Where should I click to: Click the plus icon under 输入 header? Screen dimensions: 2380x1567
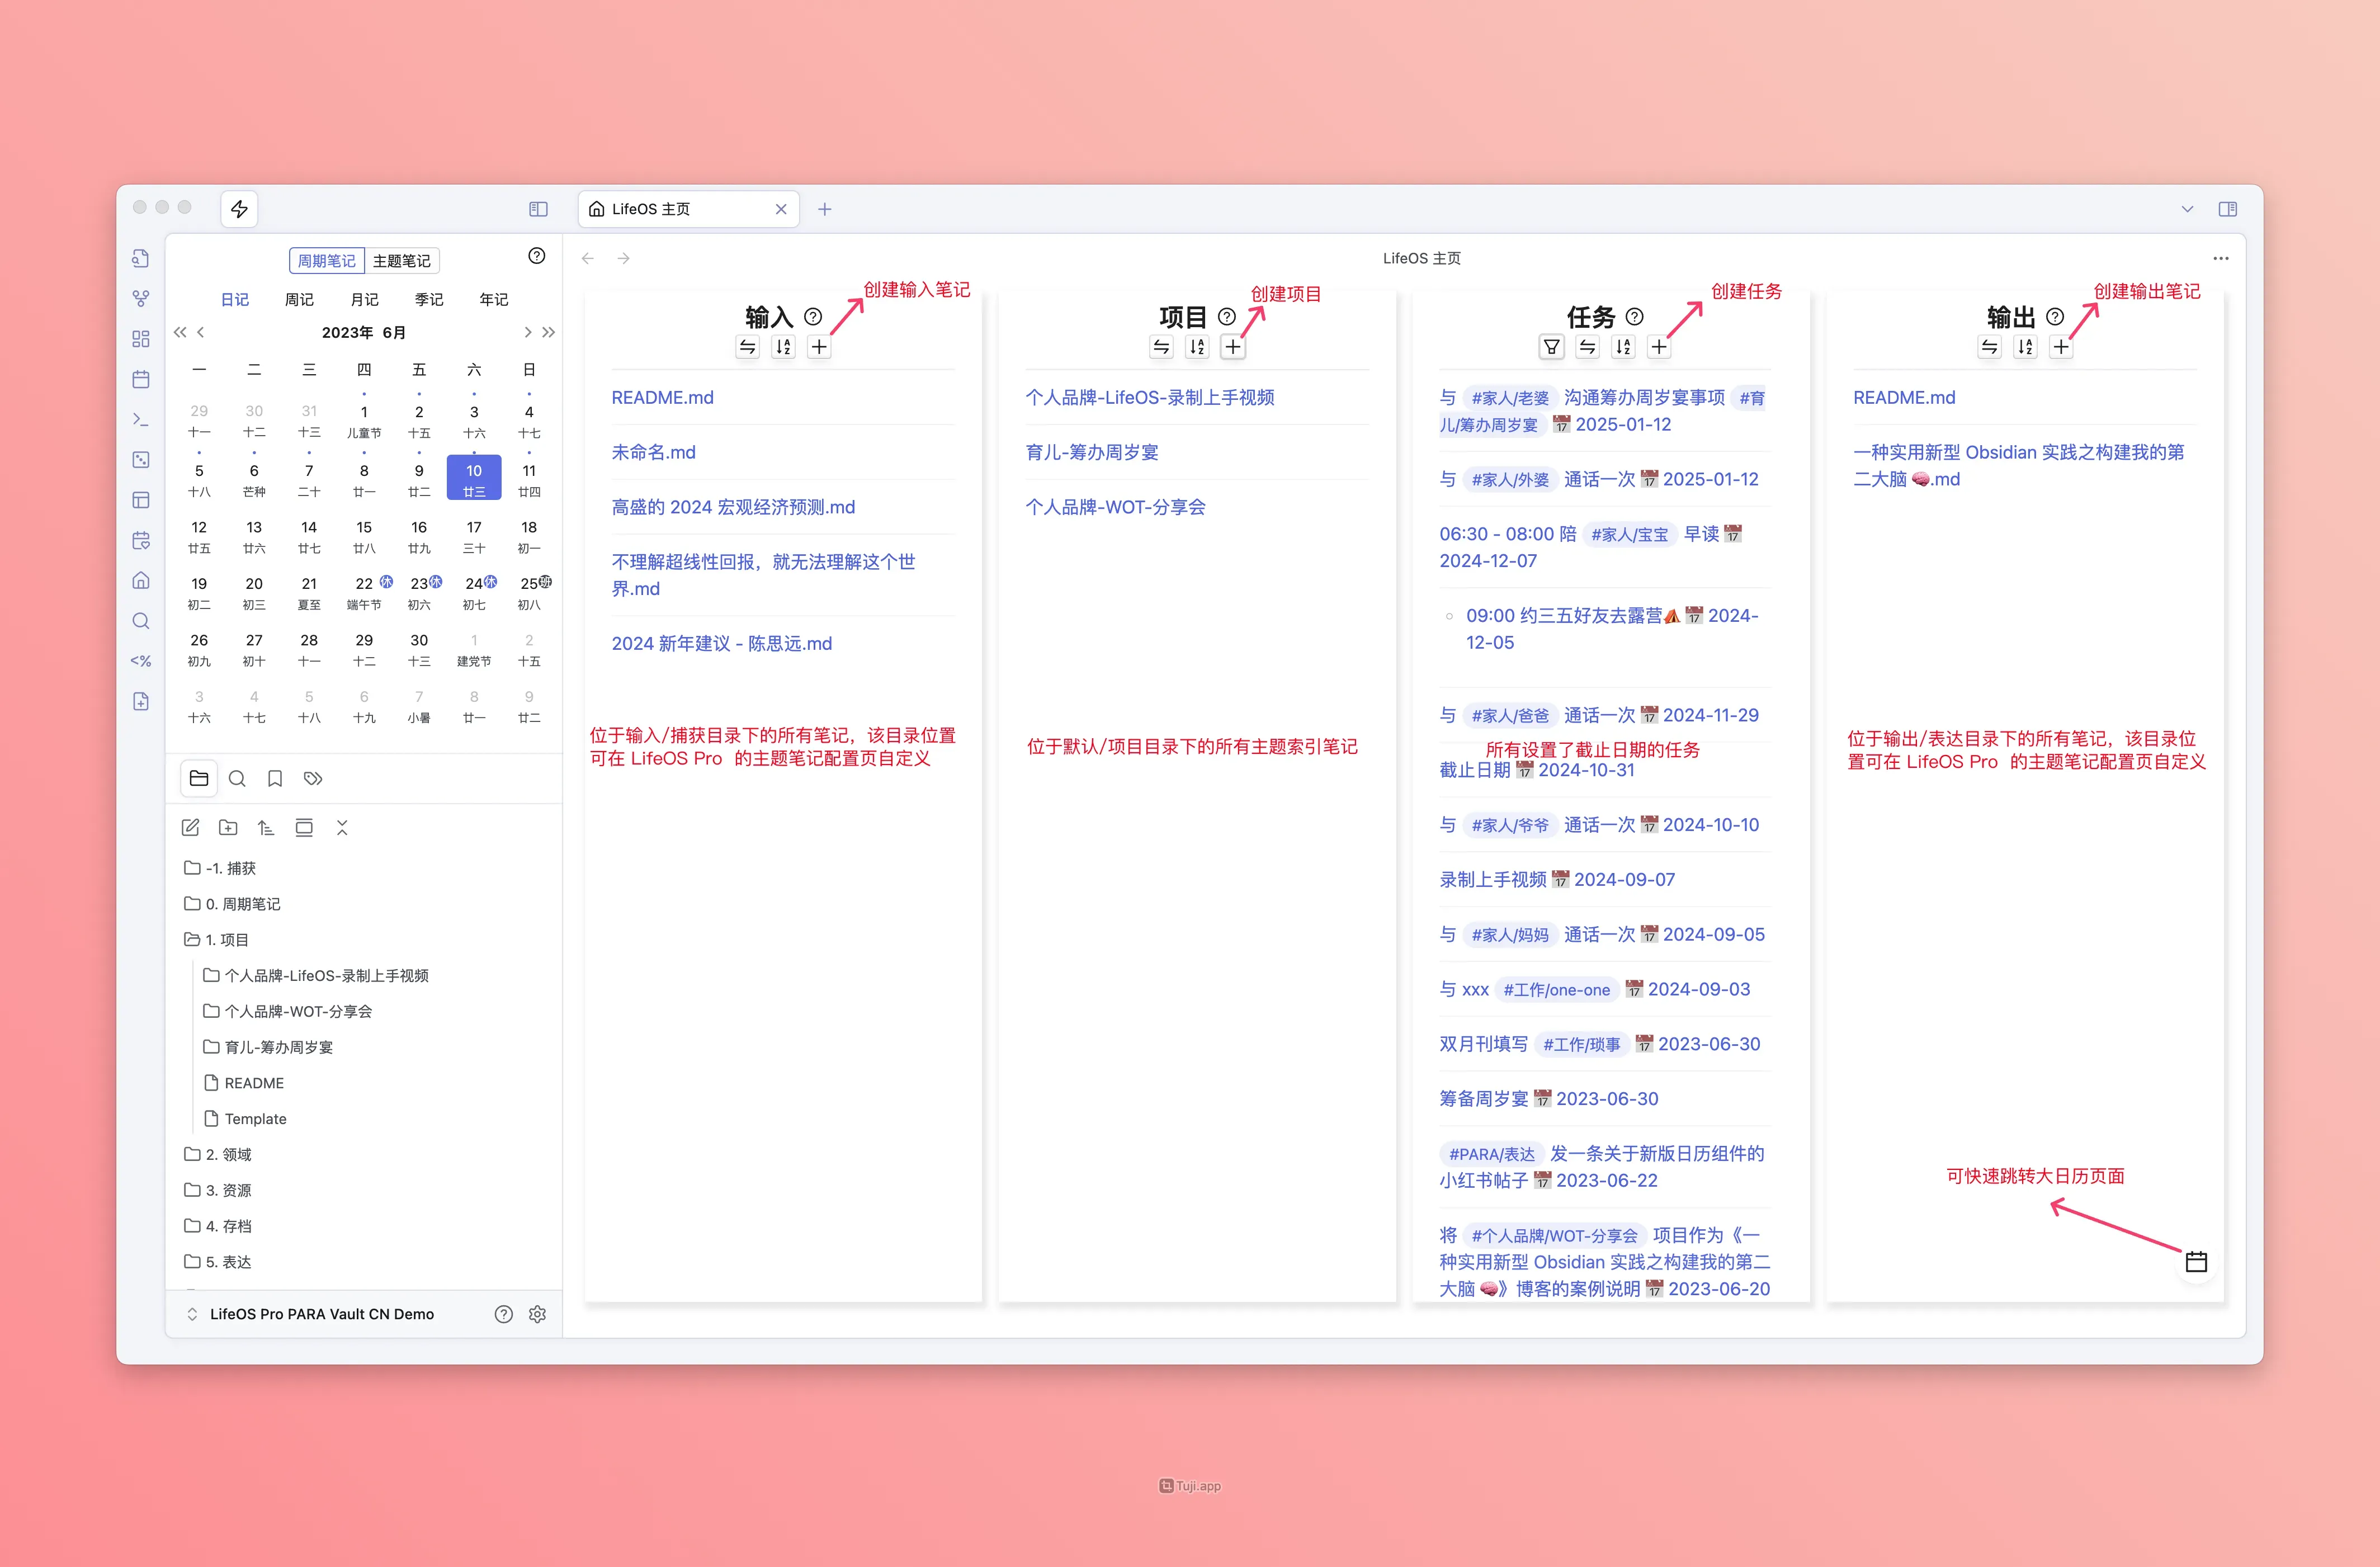818,347
